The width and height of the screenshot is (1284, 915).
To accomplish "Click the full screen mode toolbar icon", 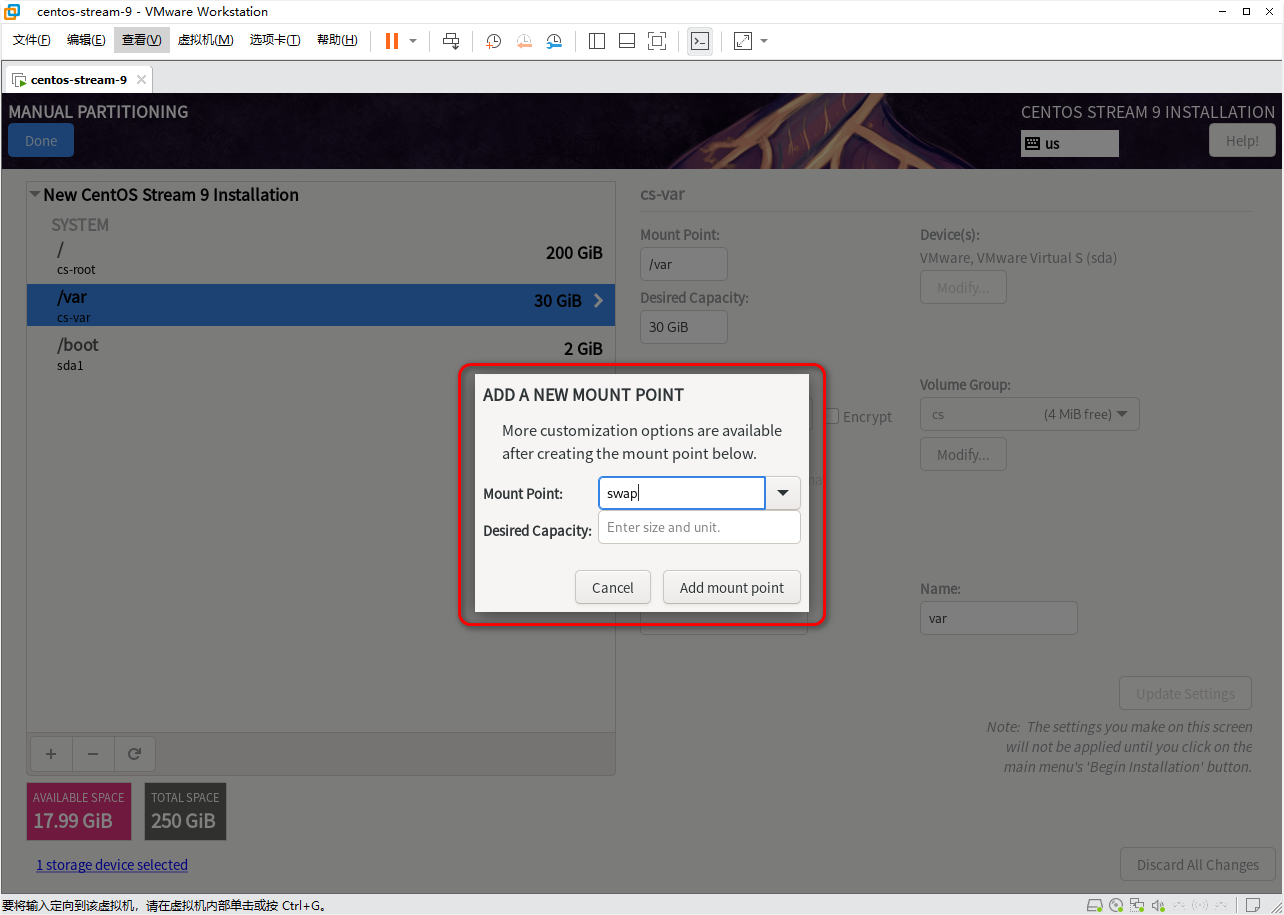I will coord(657,41).
